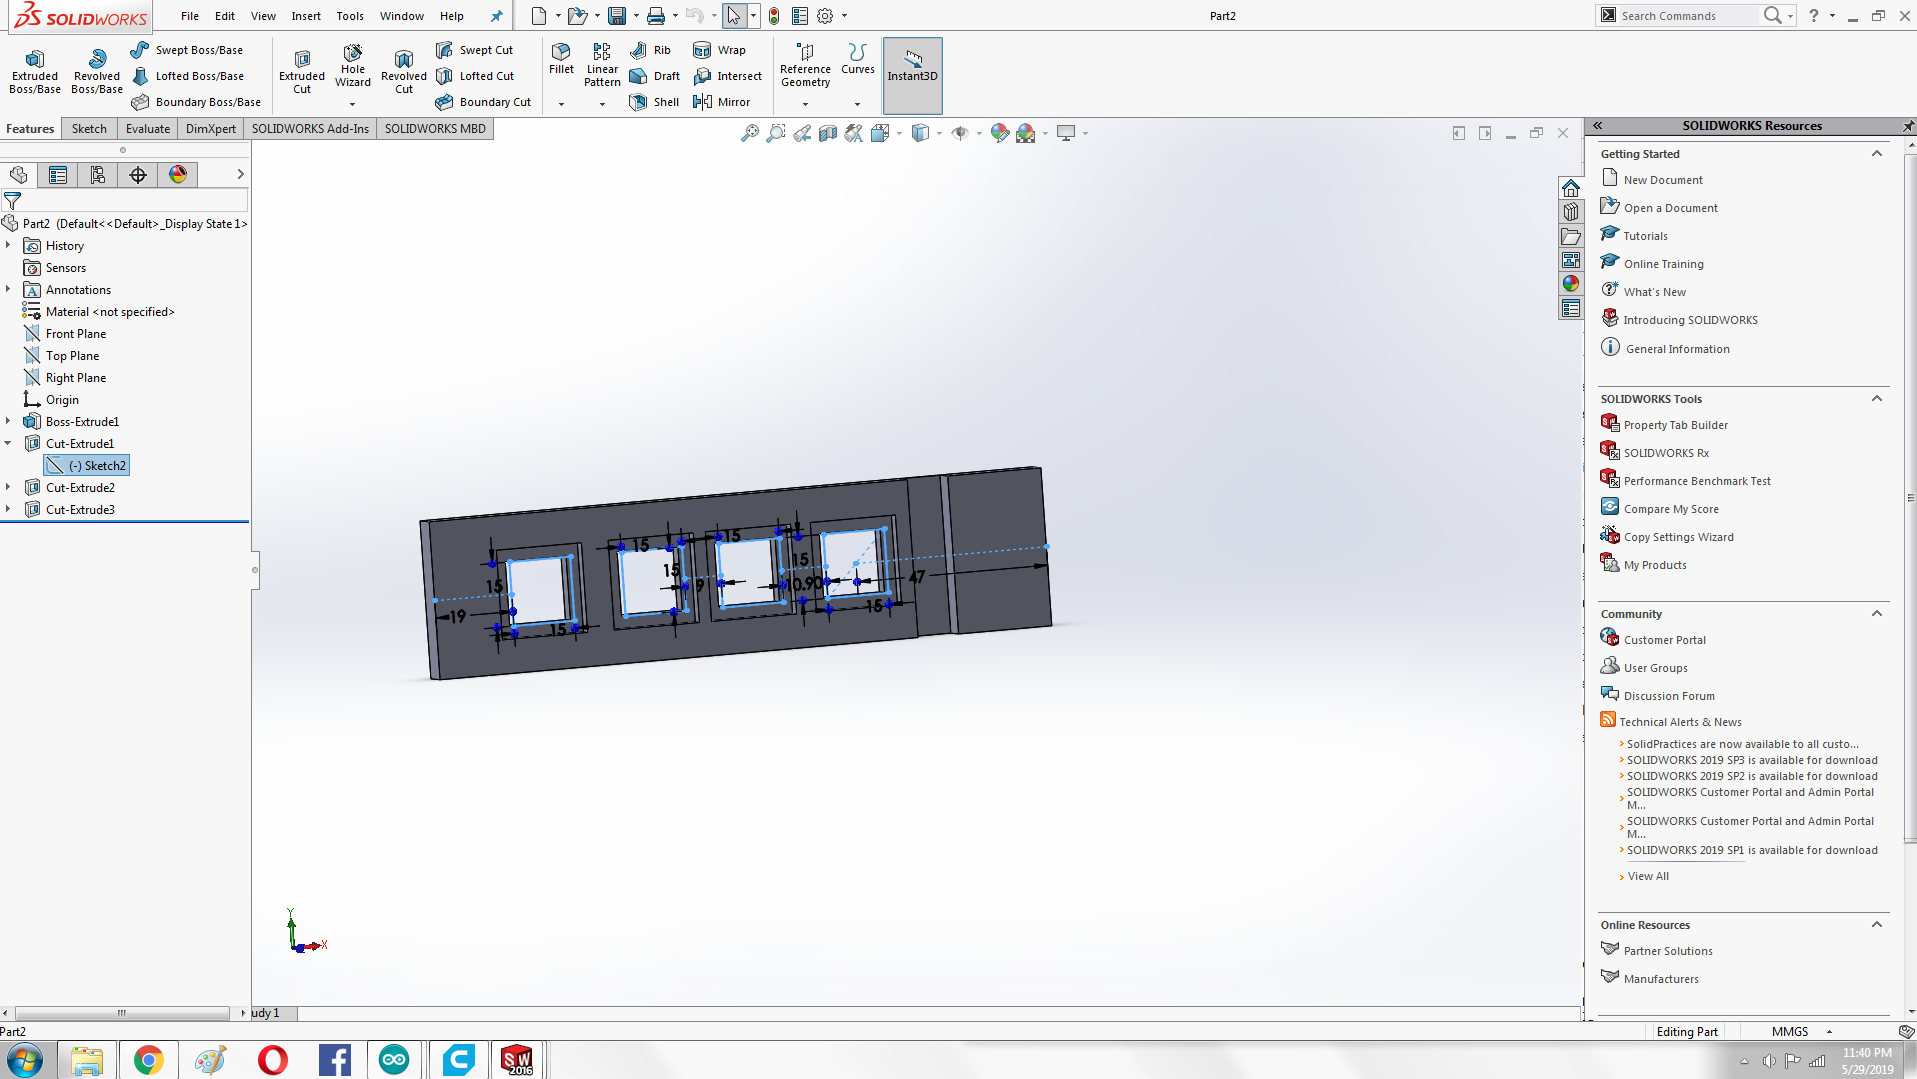
Task: Click the Mirror tool
Action: pos(722,102)
